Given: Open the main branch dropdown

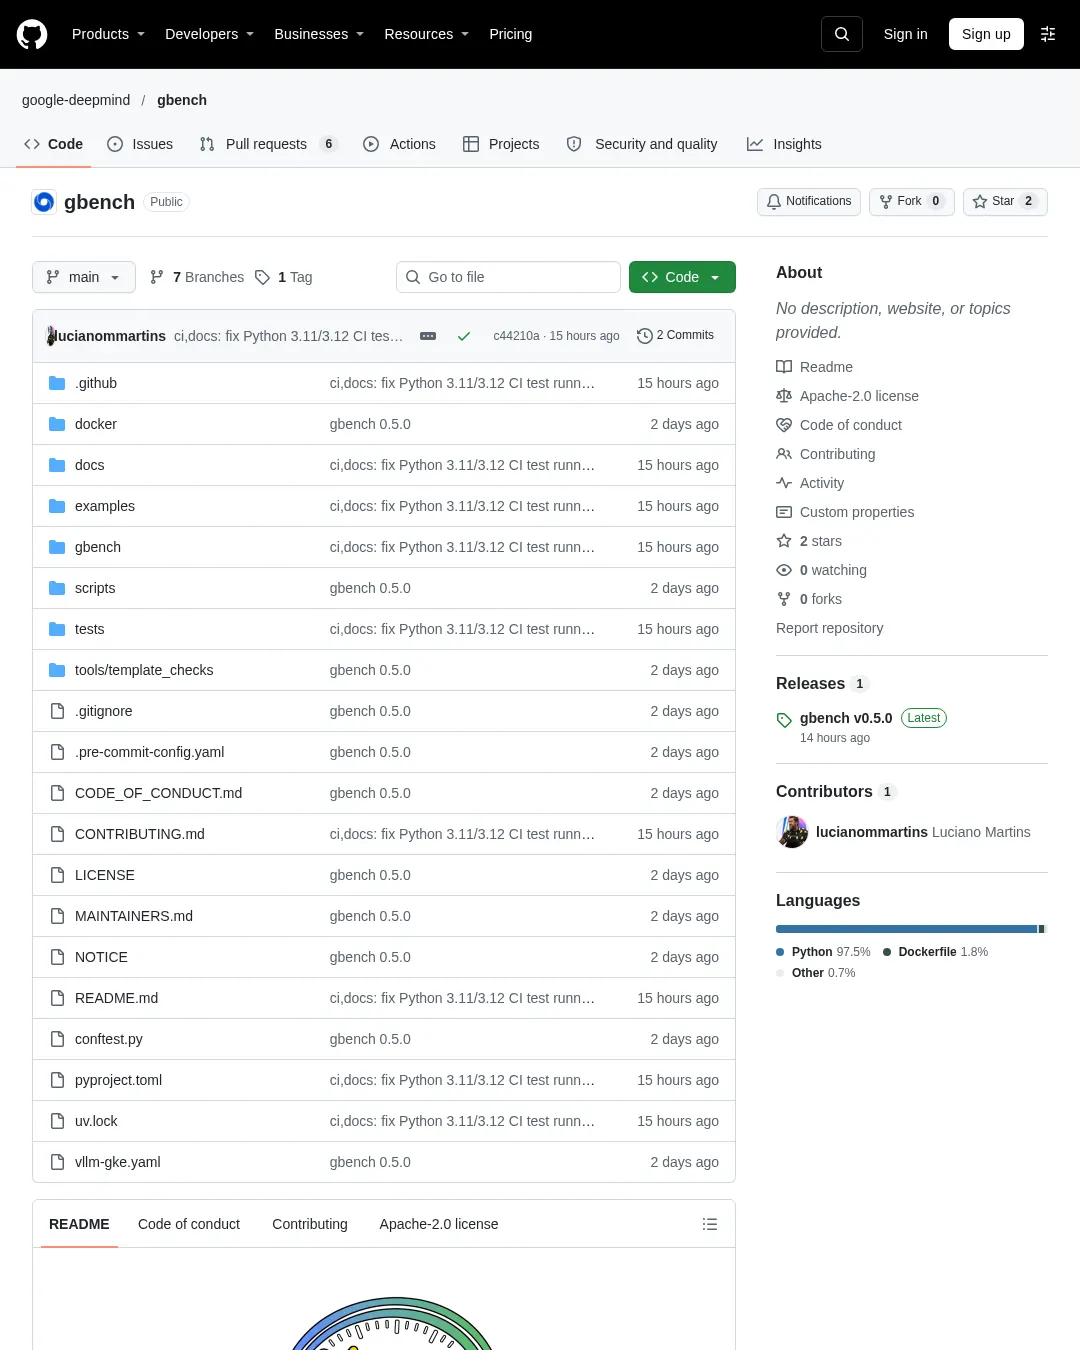Looking at the screenshot, I should [84, 277].
